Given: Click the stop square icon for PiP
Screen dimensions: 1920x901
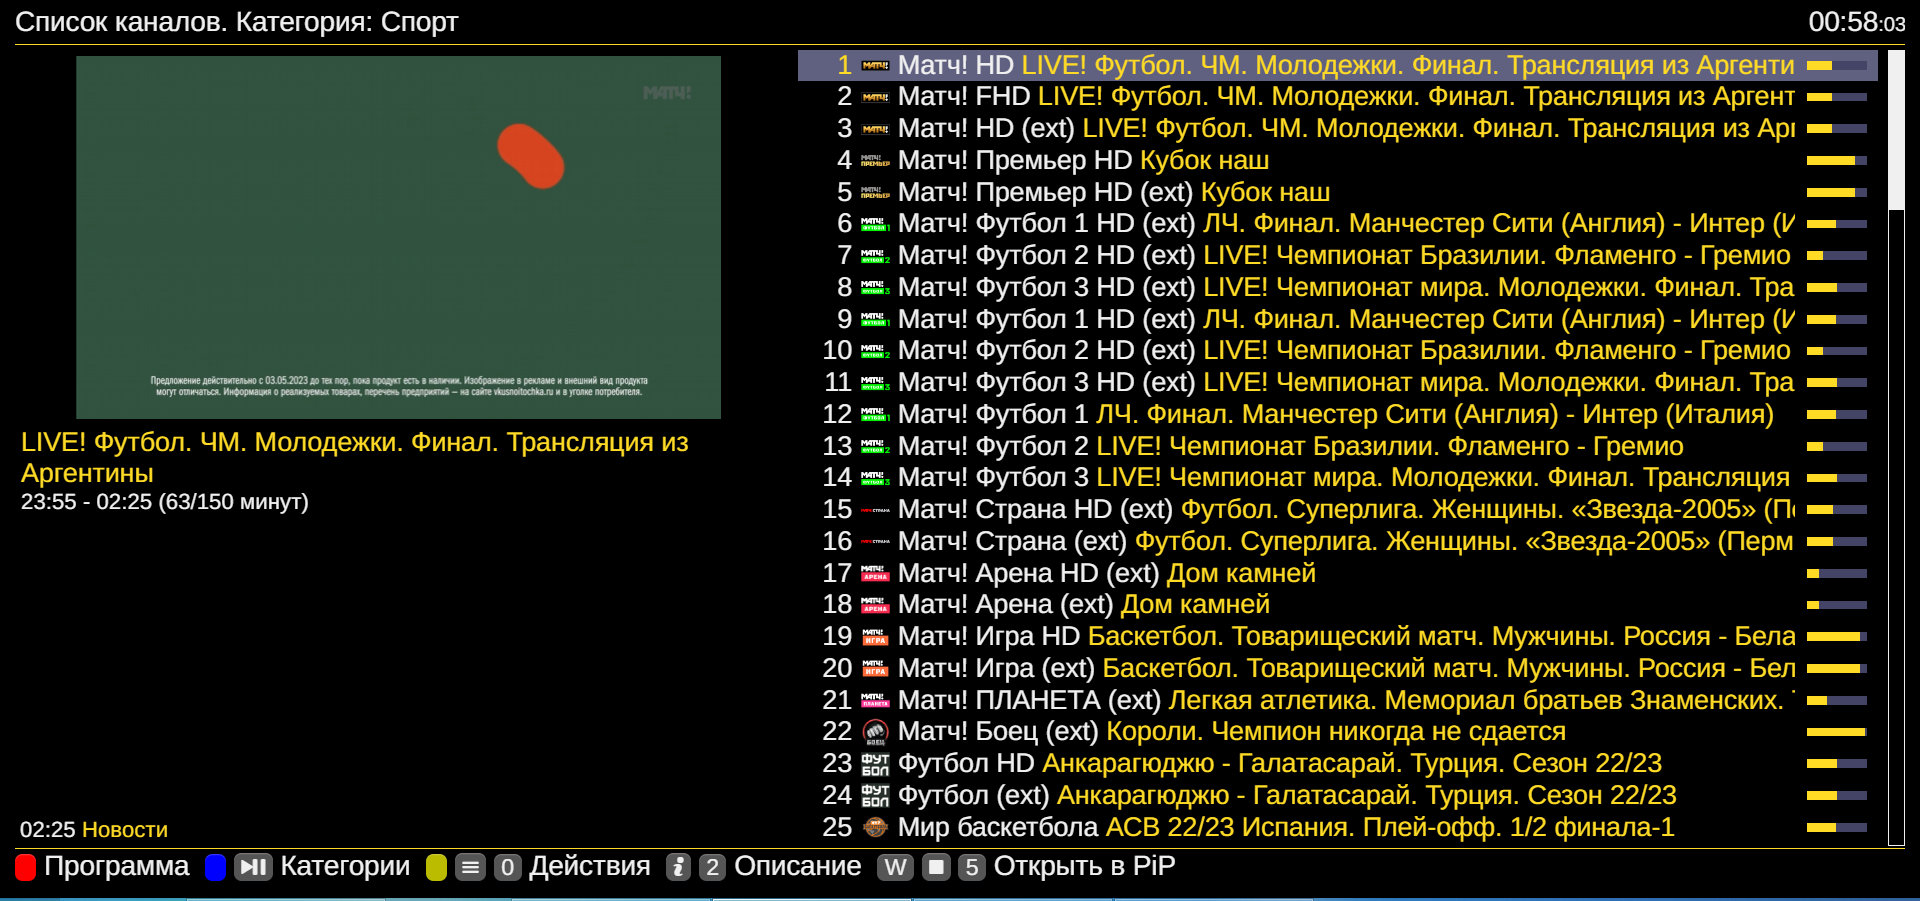Looking at the screenshot, I should [936, 867].
